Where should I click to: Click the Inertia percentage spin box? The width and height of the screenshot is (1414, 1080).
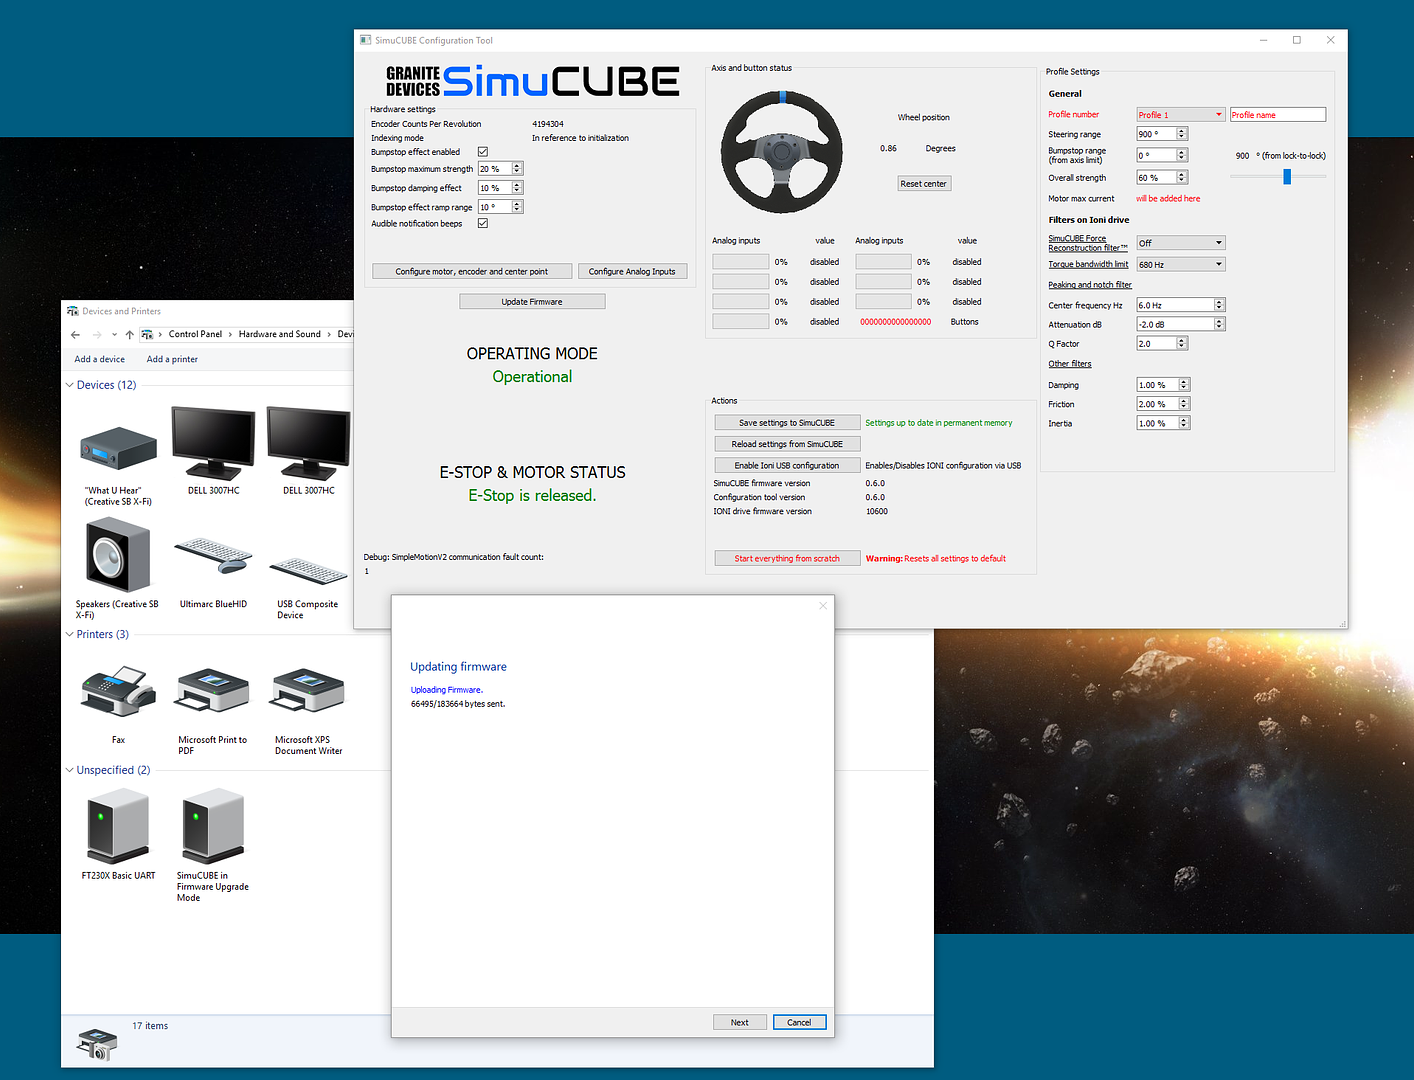pos(1163,423)
